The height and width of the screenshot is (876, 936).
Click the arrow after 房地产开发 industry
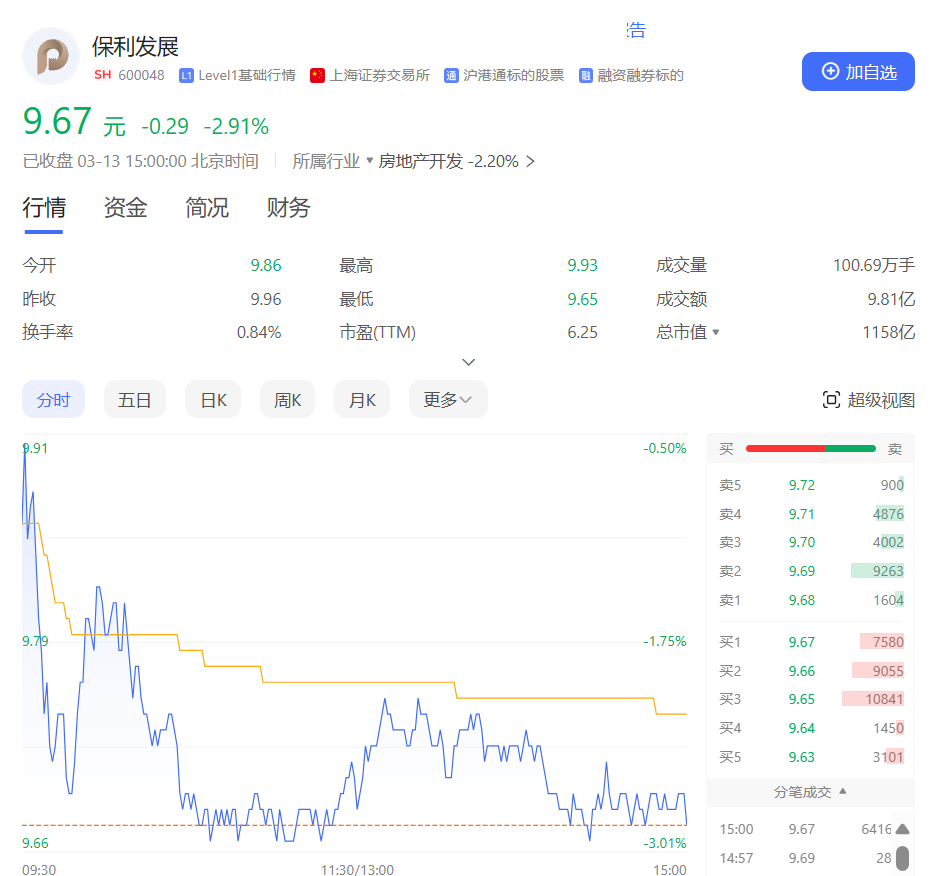point(530,161)
